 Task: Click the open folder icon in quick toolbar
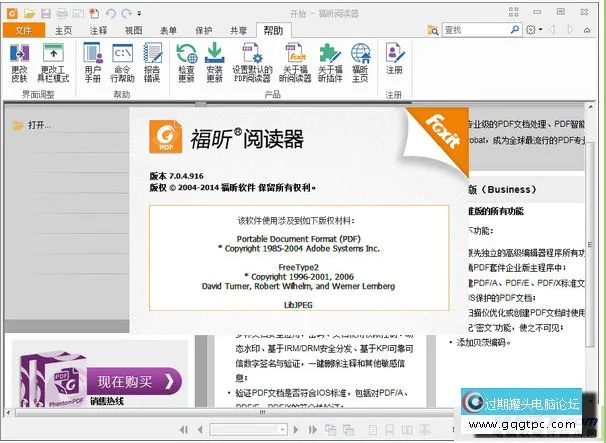tap(29, 14)
